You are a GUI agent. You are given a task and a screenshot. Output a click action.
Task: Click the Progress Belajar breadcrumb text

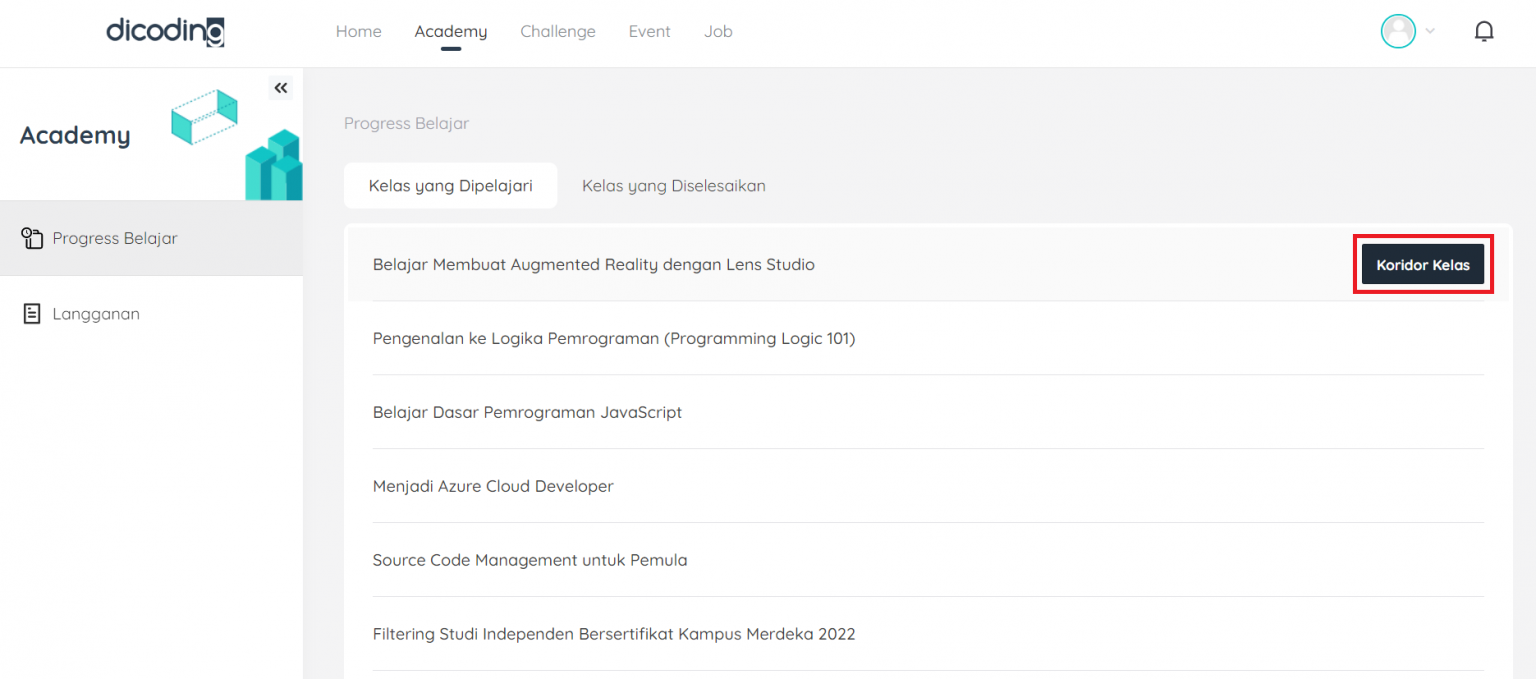pos(406,123)
